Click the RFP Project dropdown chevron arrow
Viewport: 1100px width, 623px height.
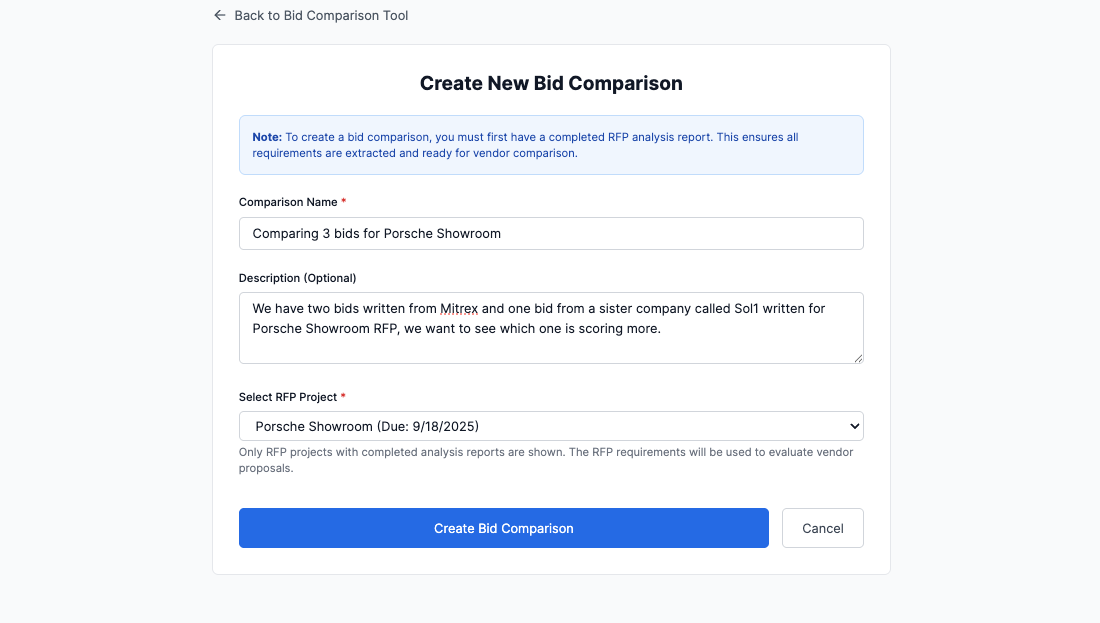pyautogui.click(x=854, y=426)
